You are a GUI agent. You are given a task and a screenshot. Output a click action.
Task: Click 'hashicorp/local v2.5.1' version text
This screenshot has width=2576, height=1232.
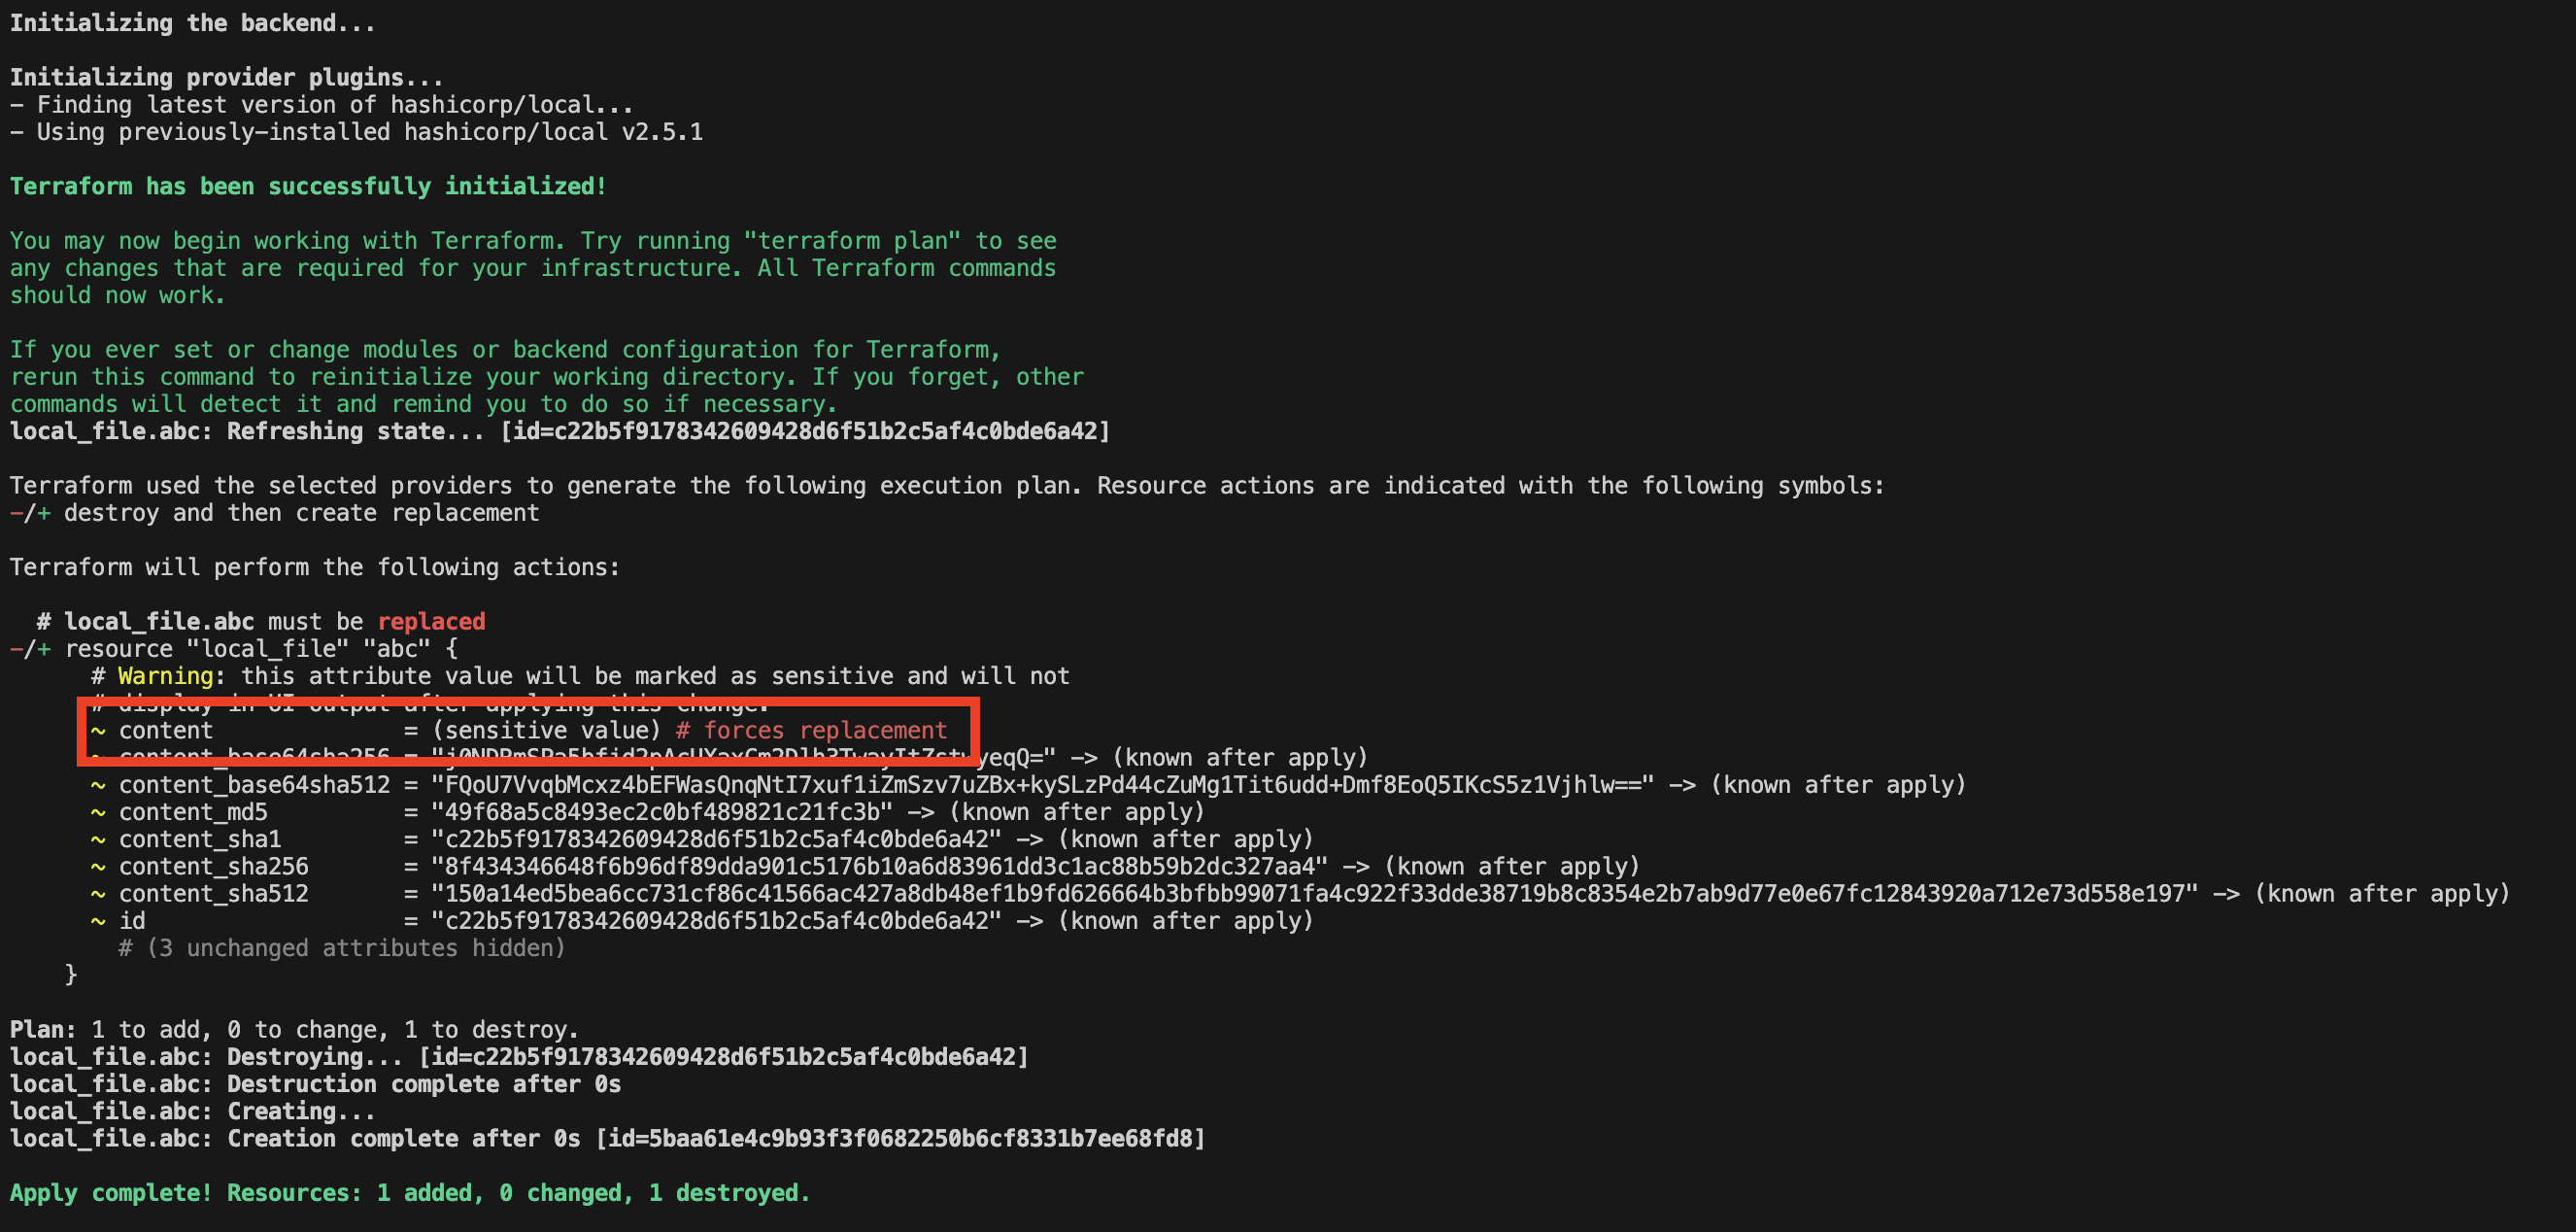pos(553,132)
